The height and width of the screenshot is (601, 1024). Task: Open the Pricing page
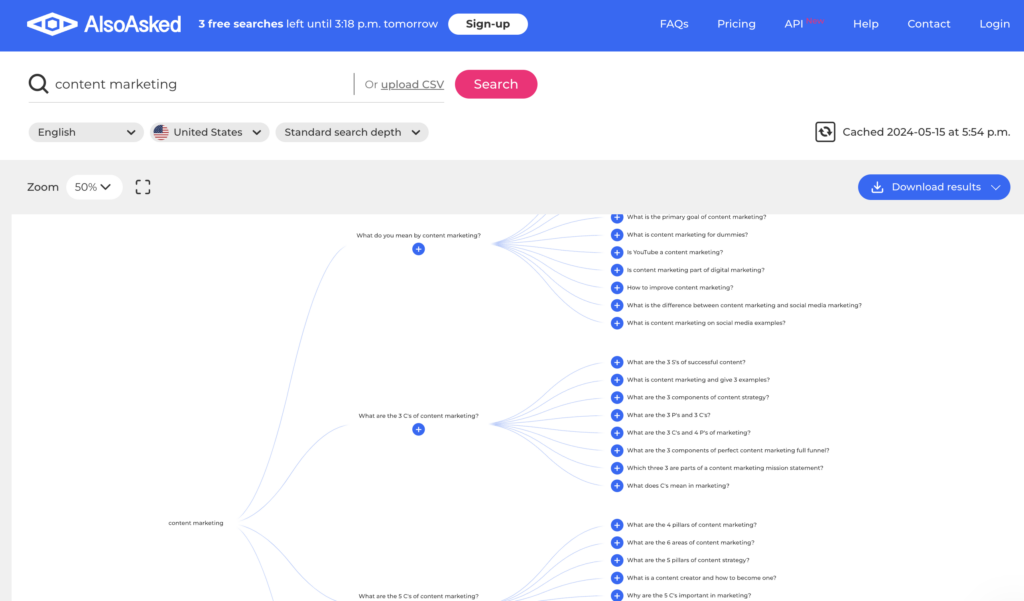pos(736,23)
